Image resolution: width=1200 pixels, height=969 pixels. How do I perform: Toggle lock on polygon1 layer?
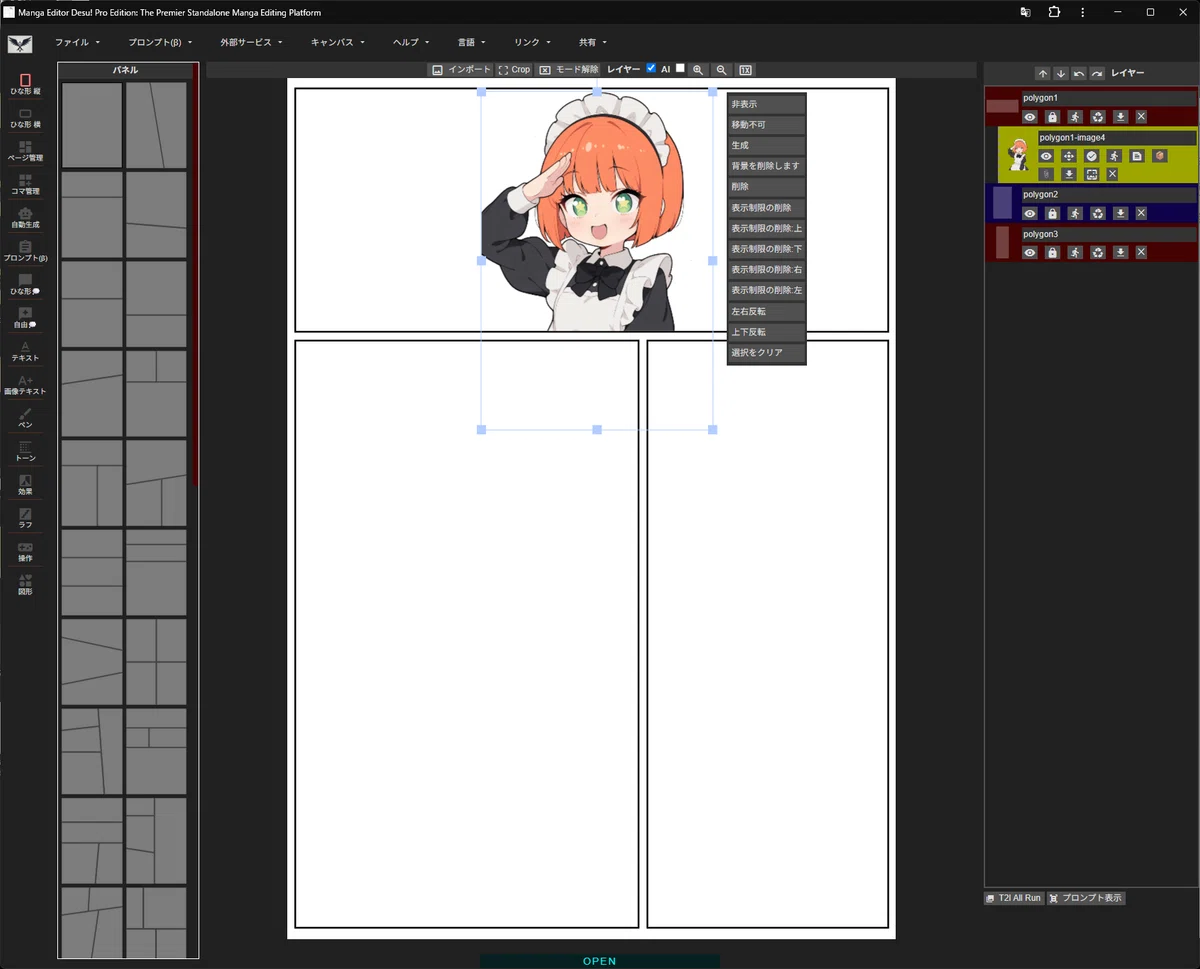pyautogui.click(x=1052, y=117)
